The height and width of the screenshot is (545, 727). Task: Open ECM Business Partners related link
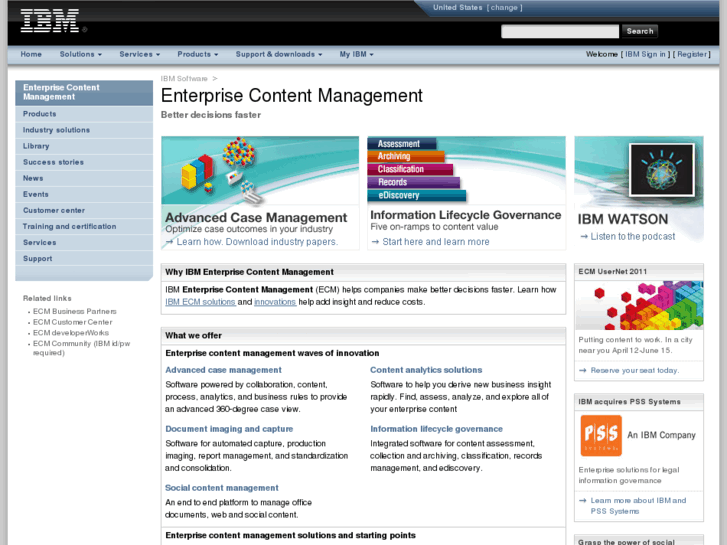75,311
